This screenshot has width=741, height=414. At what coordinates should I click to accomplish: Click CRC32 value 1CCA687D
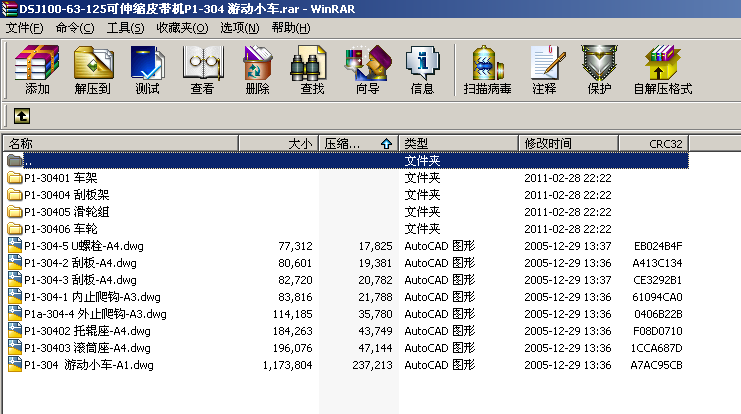[x=656, y=348]
